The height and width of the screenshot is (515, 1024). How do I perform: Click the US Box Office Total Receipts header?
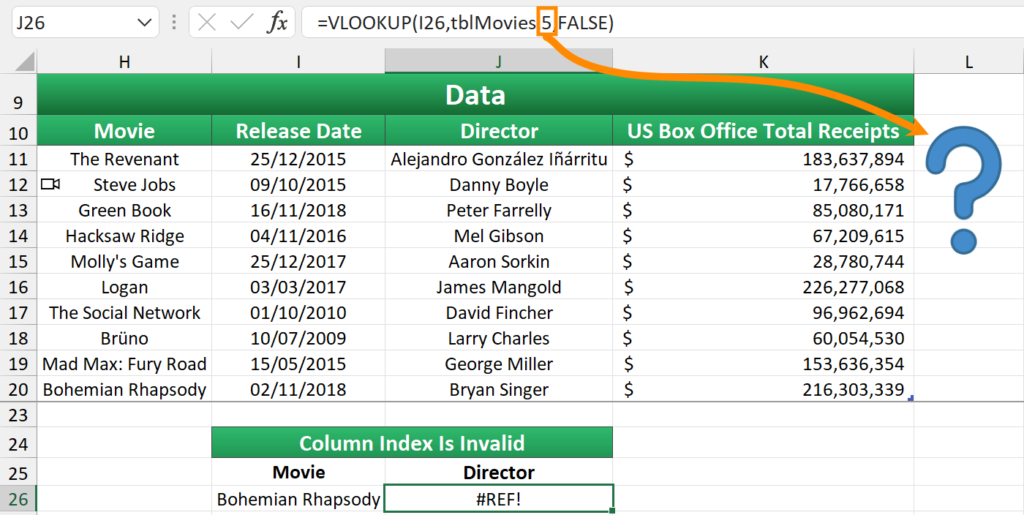tap(763, 131)
